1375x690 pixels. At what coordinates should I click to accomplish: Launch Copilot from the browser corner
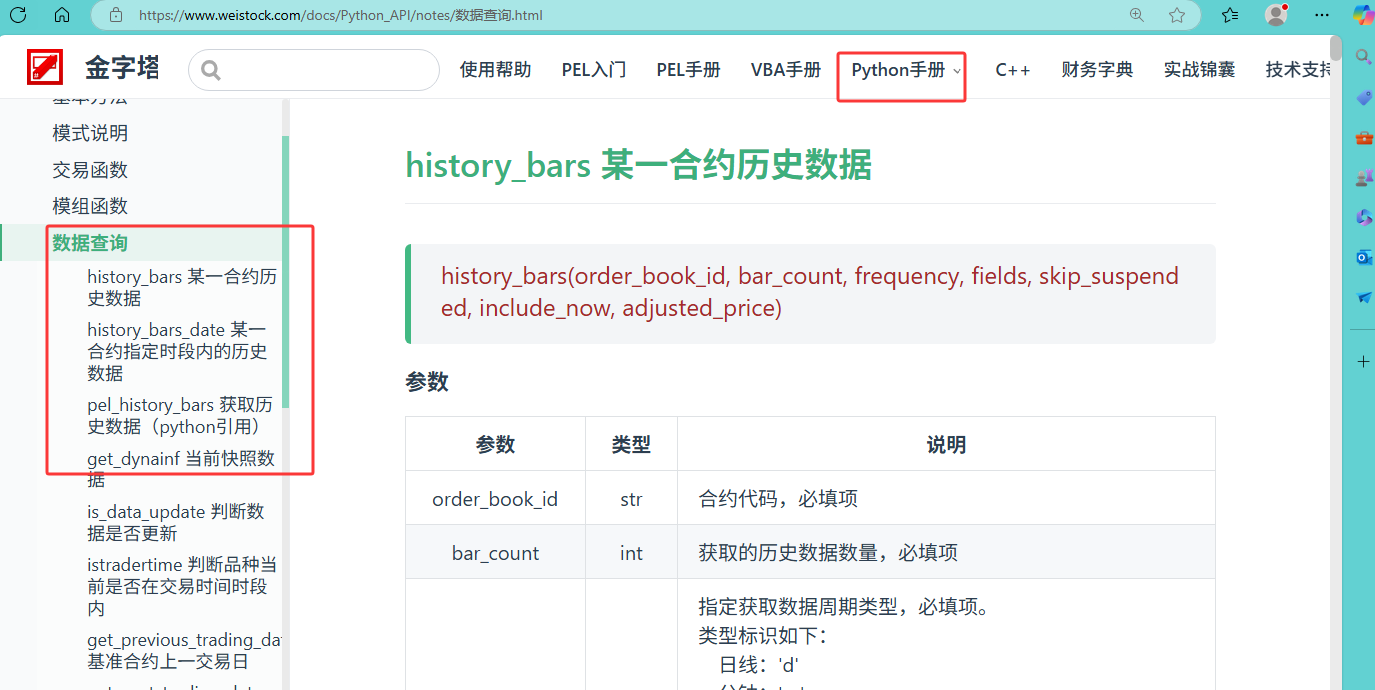click(x=1363, y=15)
